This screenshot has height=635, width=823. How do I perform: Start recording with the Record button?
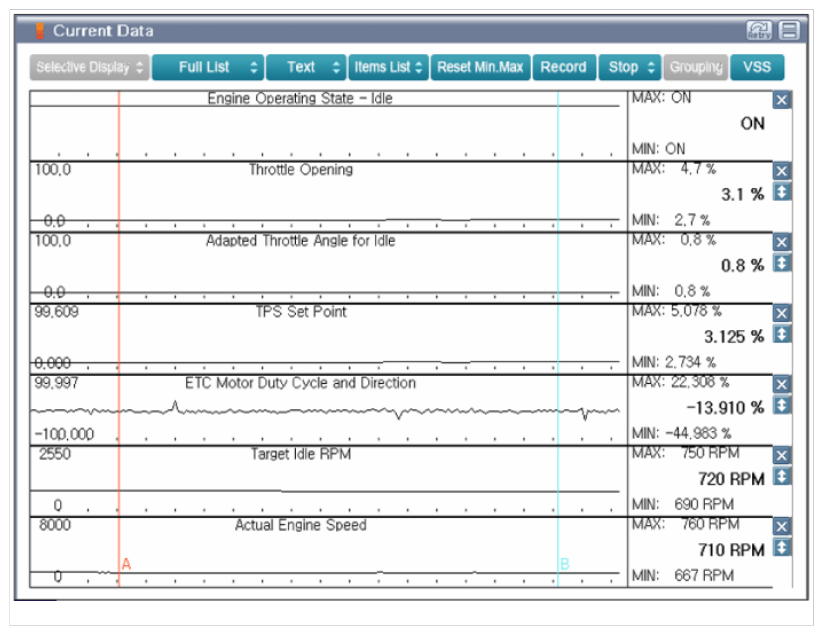[x=563, y=67]
